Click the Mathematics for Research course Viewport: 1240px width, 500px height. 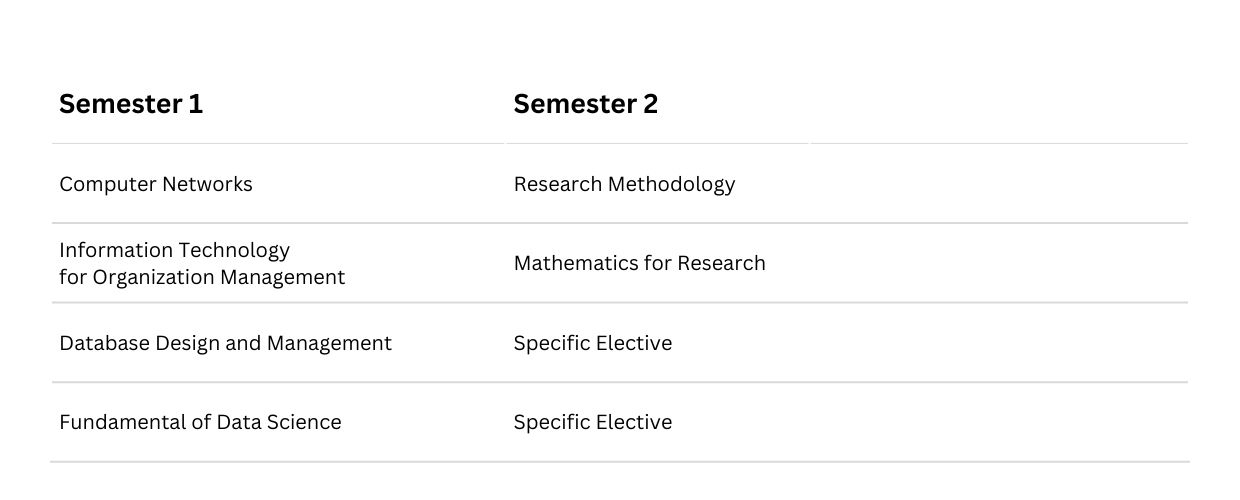pyautogui.click(x=640, y=263)
